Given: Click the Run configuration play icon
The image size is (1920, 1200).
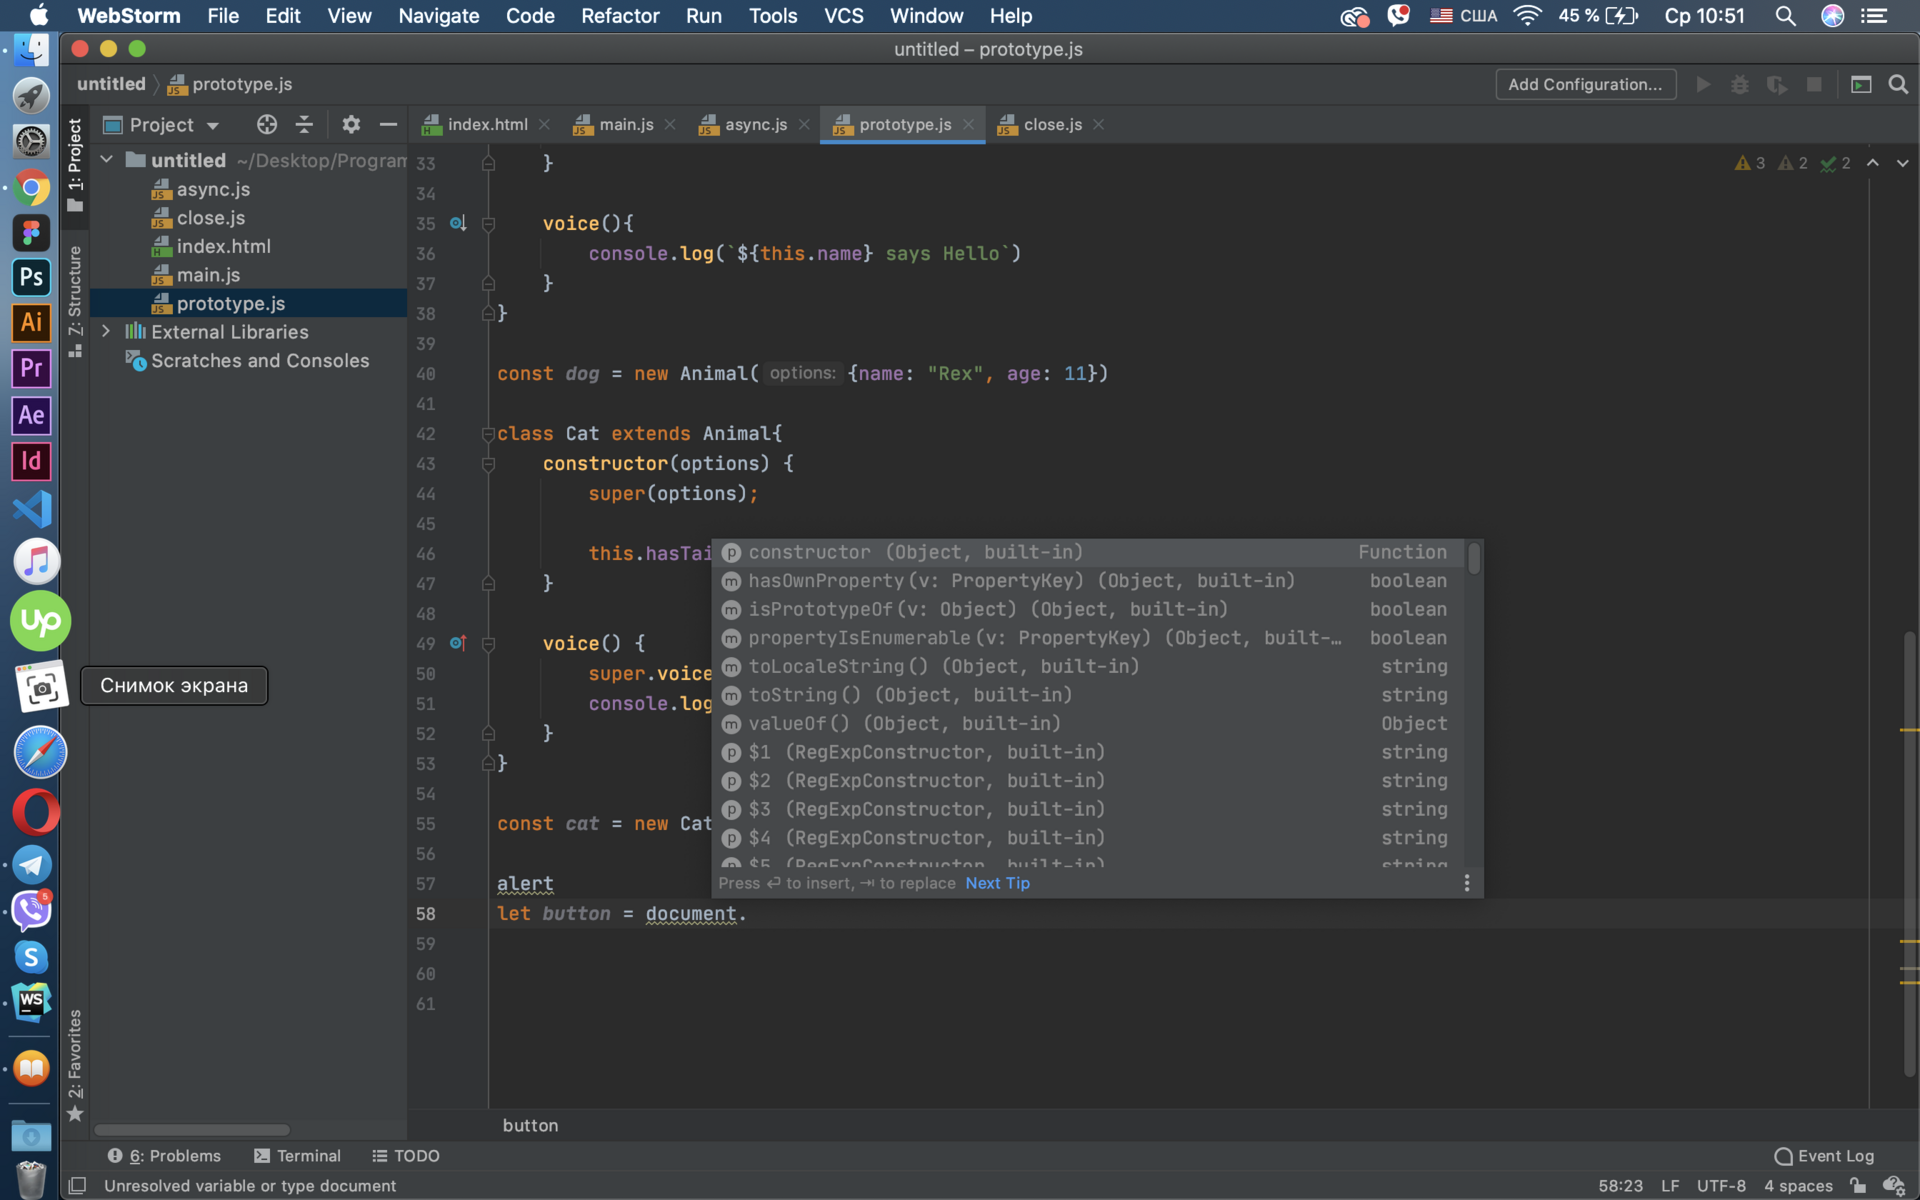Looking at the screenshot, I should tap(1703, 85).
